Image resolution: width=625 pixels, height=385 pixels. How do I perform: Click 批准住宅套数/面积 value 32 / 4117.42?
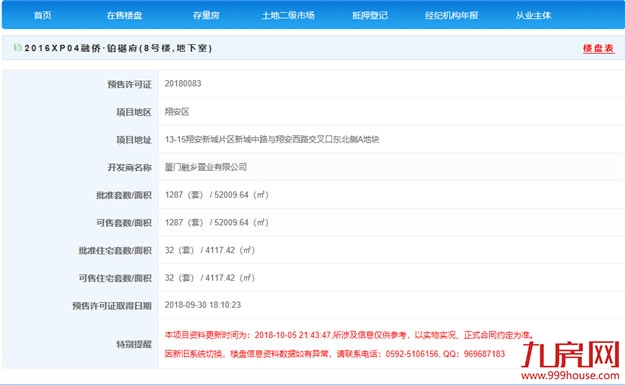(210, 250)
